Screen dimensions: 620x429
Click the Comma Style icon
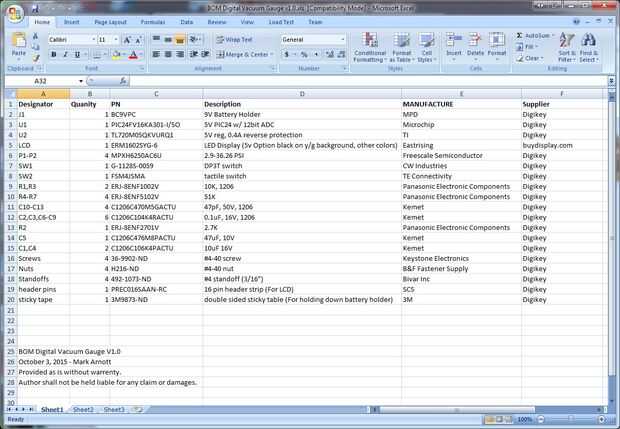(316, 55)
